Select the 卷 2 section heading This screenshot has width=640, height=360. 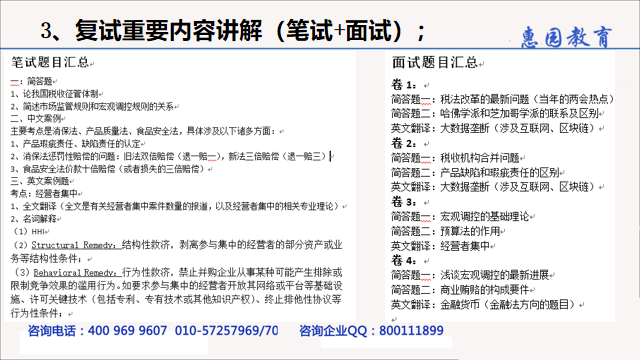[404, 143]
